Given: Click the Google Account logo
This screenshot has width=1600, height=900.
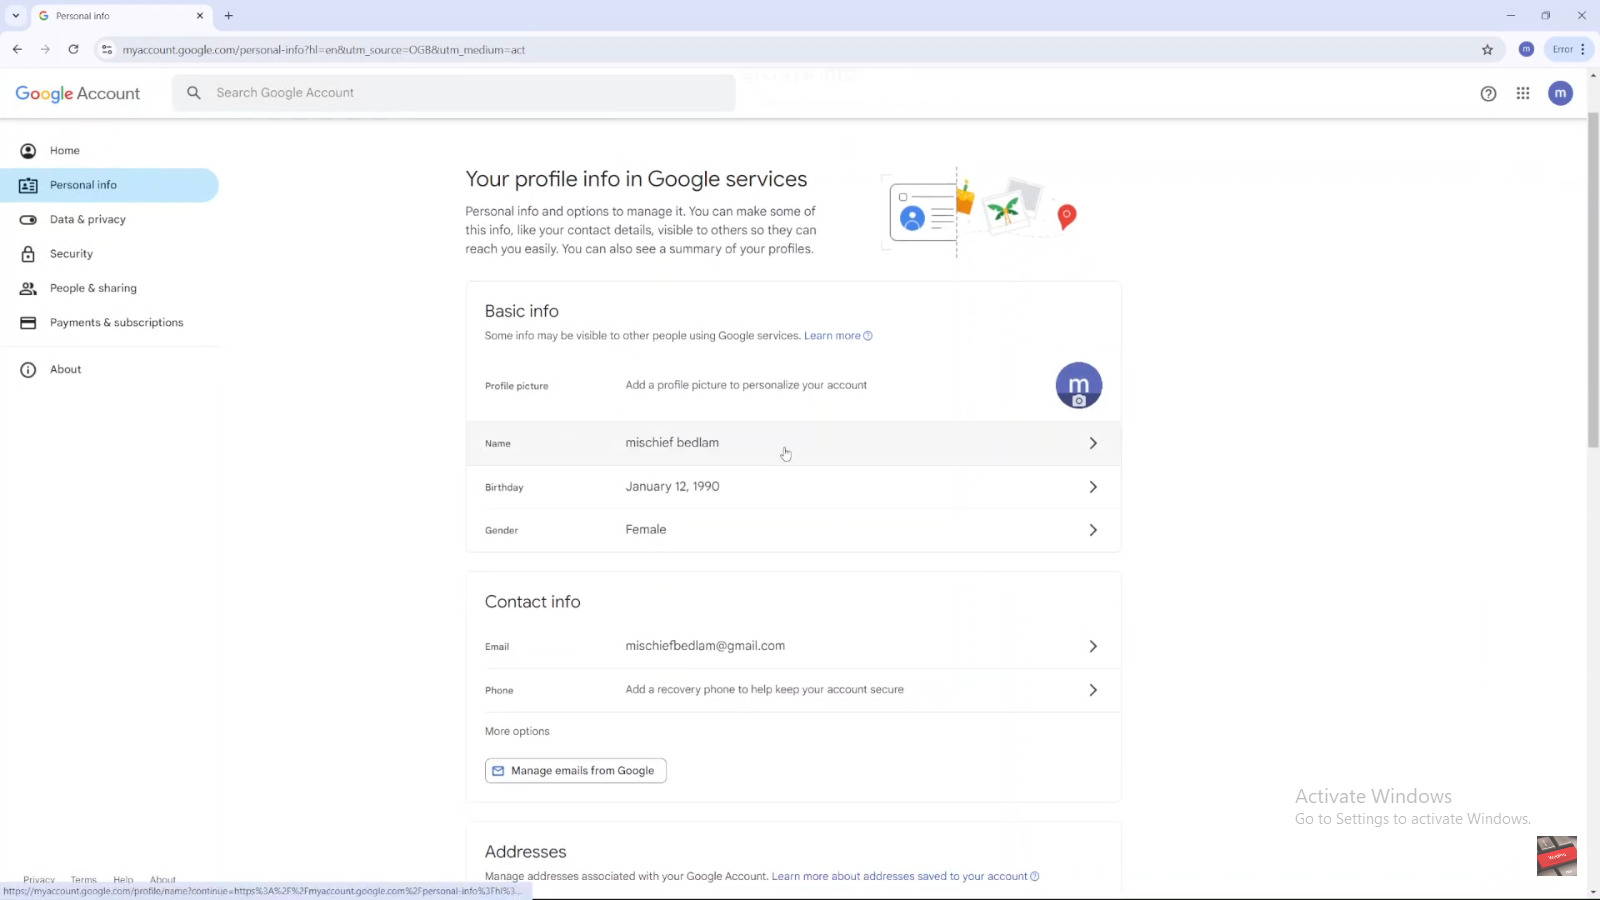Looking at the screenshot, I should pos(78,93).
